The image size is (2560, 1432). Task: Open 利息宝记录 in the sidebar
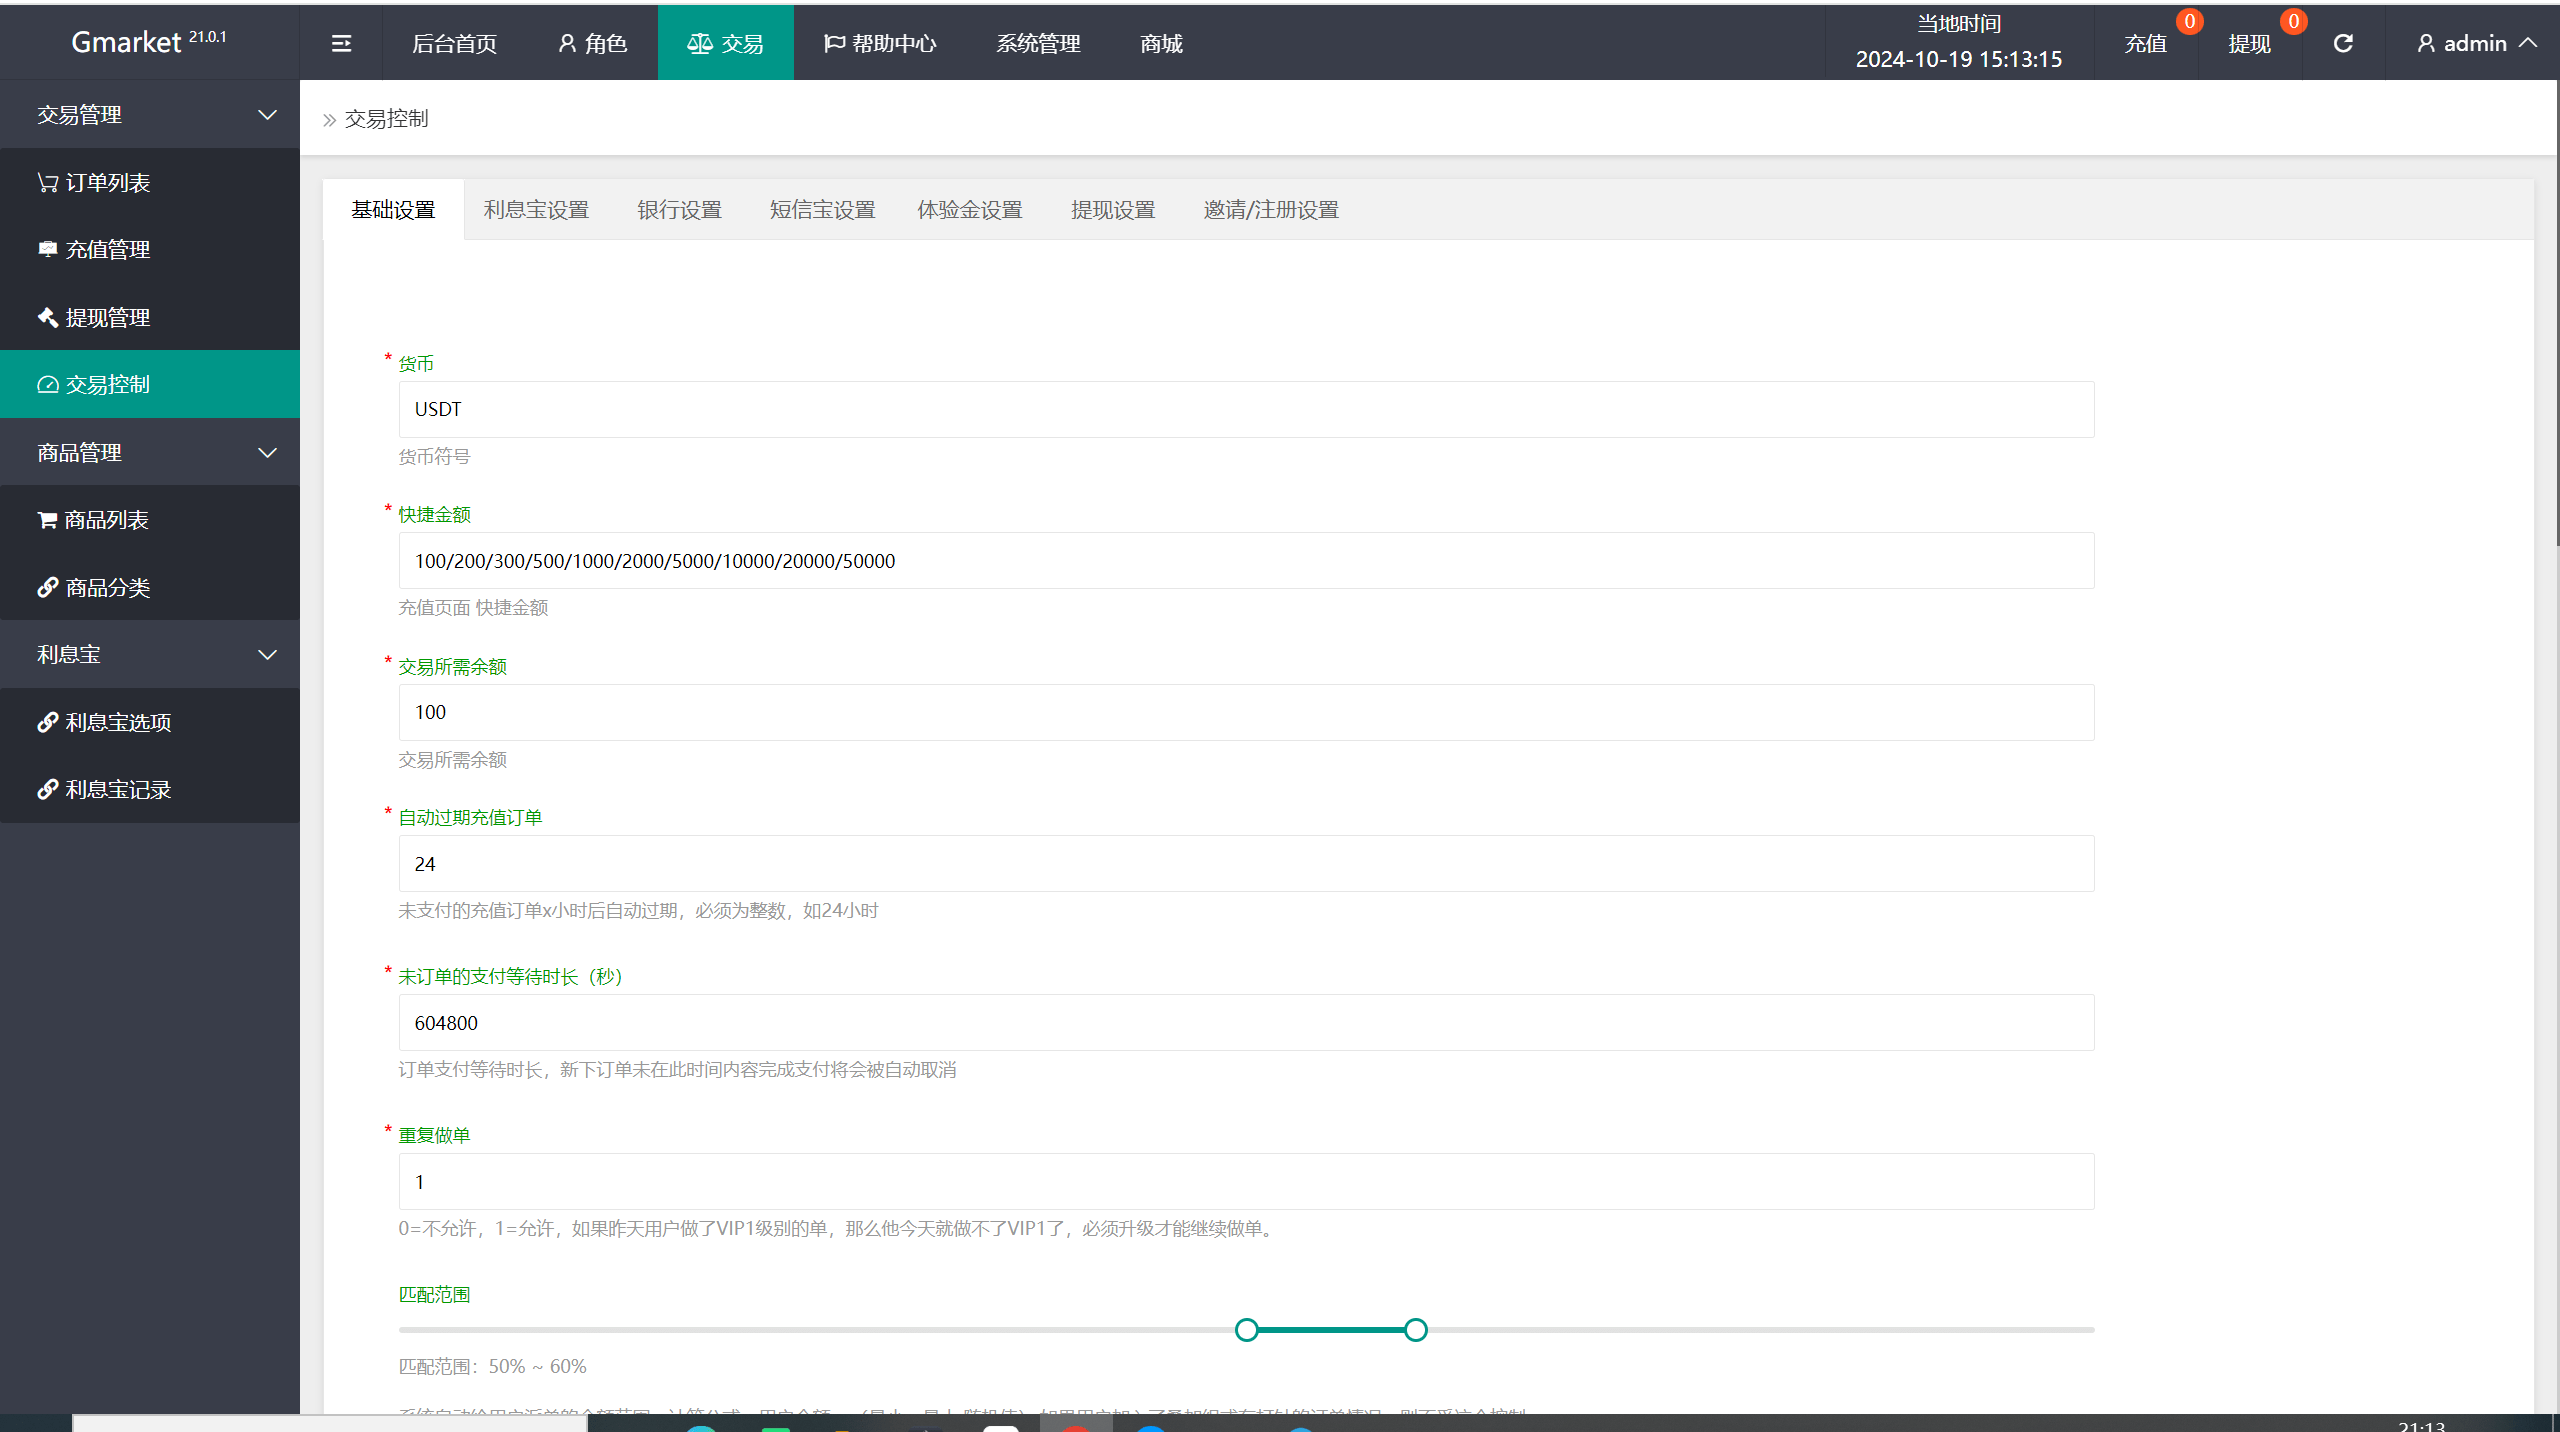pos(117,790)
